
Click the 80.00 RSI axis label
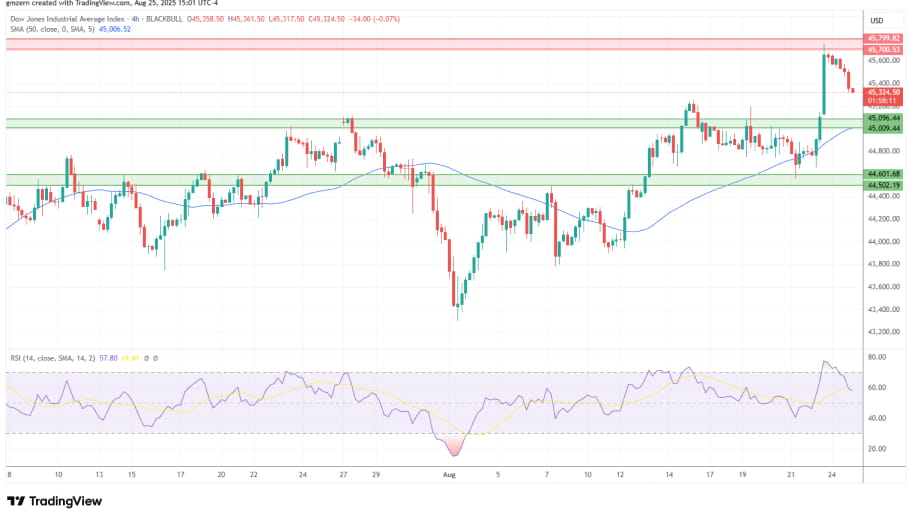pos(877,357)
